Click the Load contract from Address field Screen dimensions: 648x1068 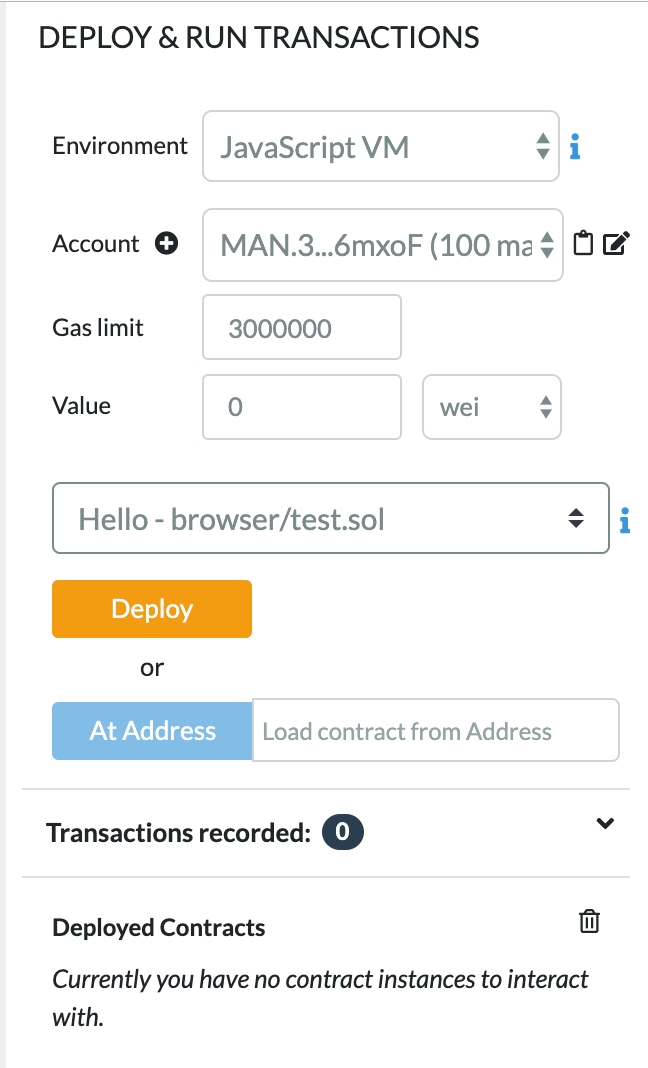(x=435, y=730)
